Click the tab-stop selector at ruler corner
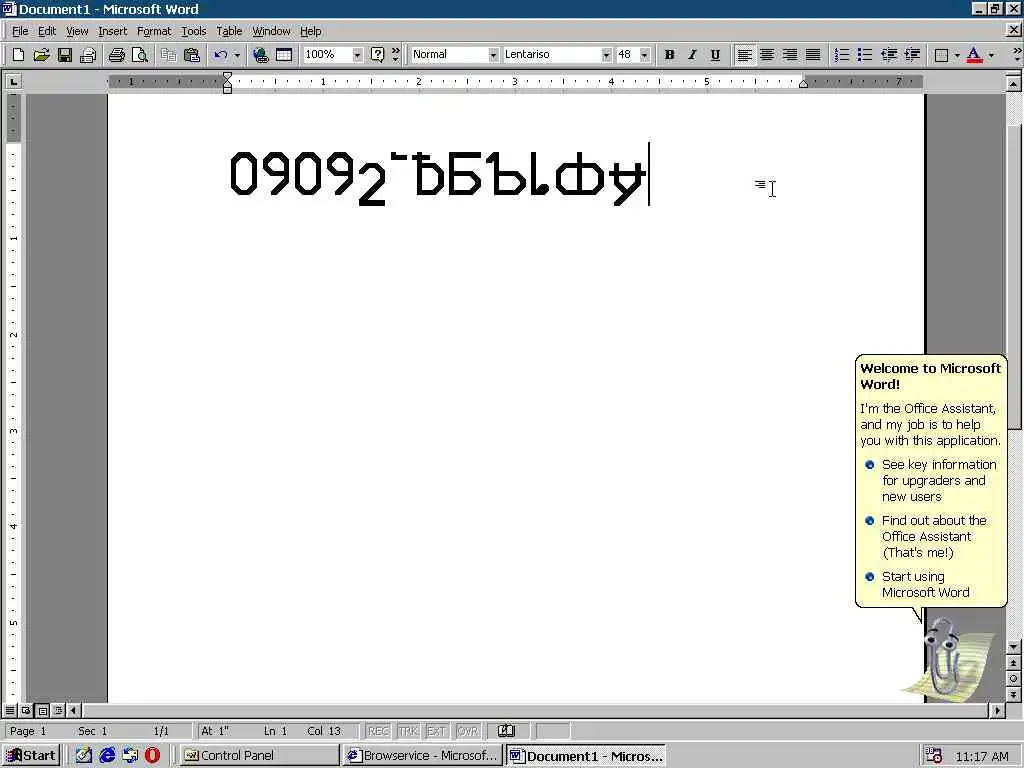Image resolution: width=1024 pixels, height=768 pixels. [x=13, y=82]
